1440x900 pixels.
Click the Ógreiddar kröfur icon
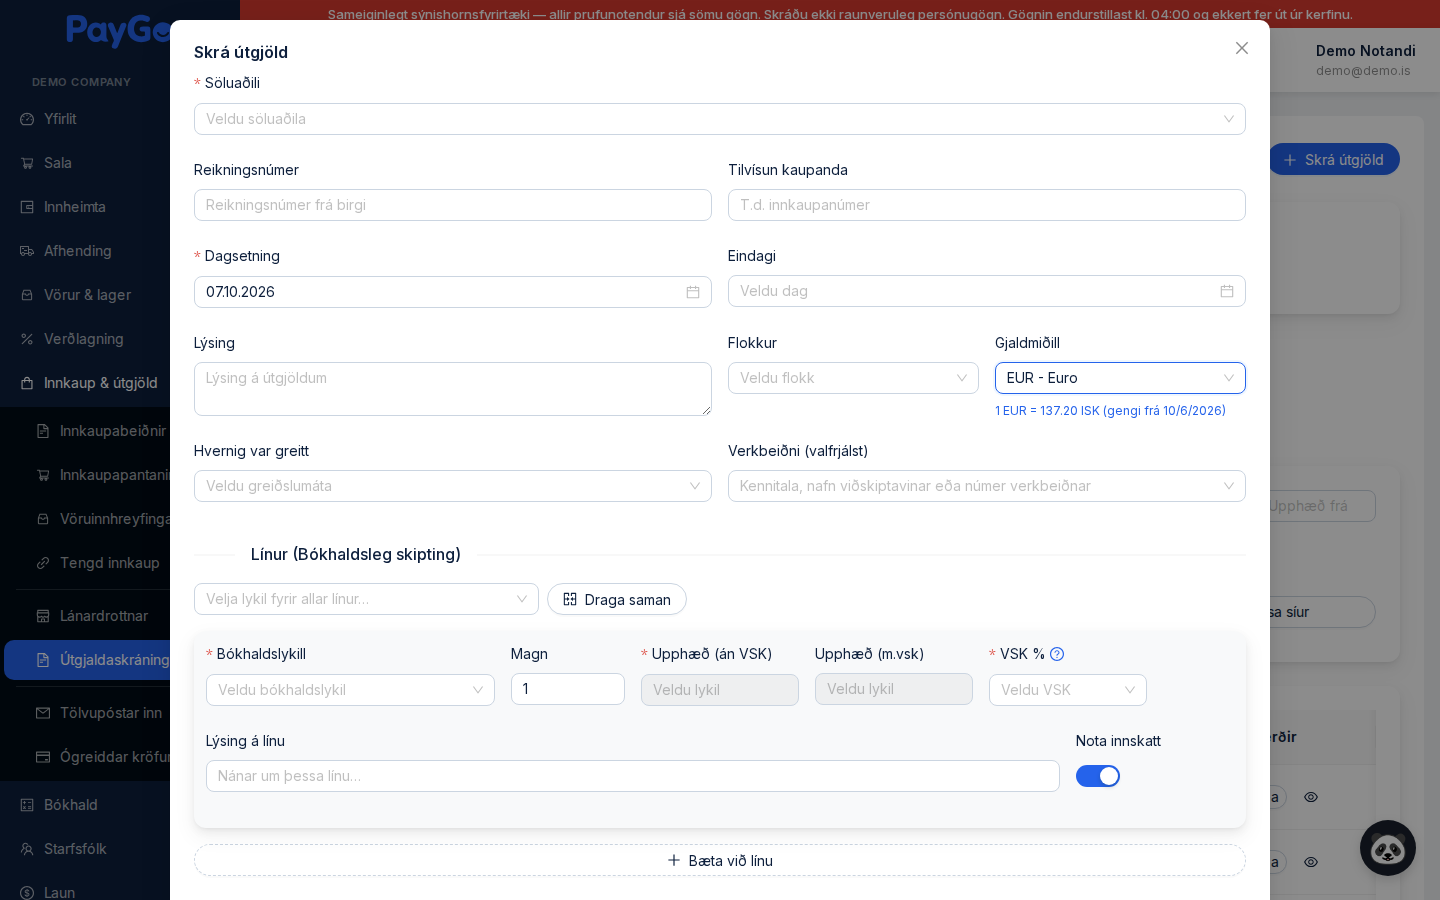(43, 757)
